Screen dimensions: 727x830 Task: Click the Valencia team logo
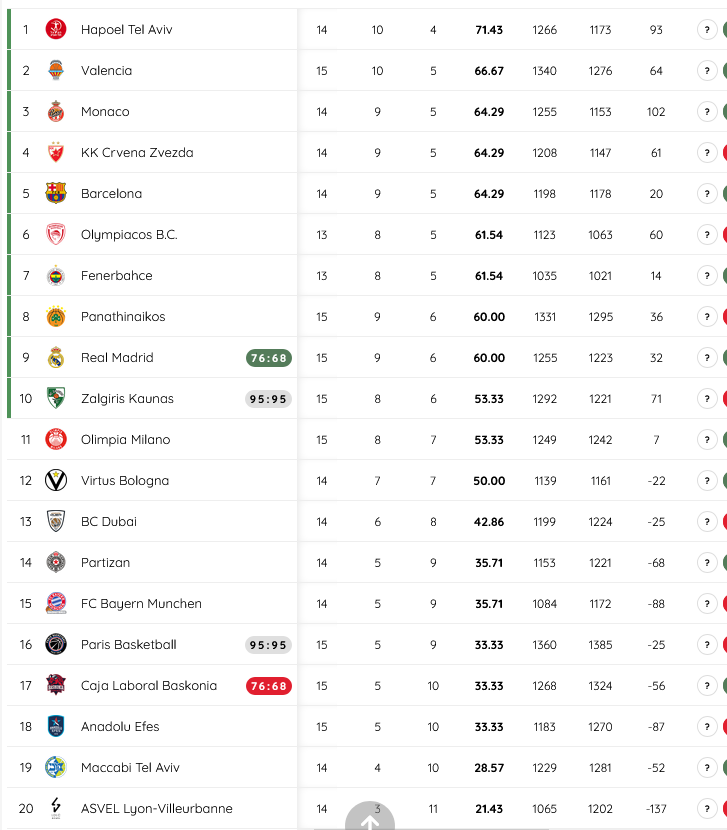[56, 70]
